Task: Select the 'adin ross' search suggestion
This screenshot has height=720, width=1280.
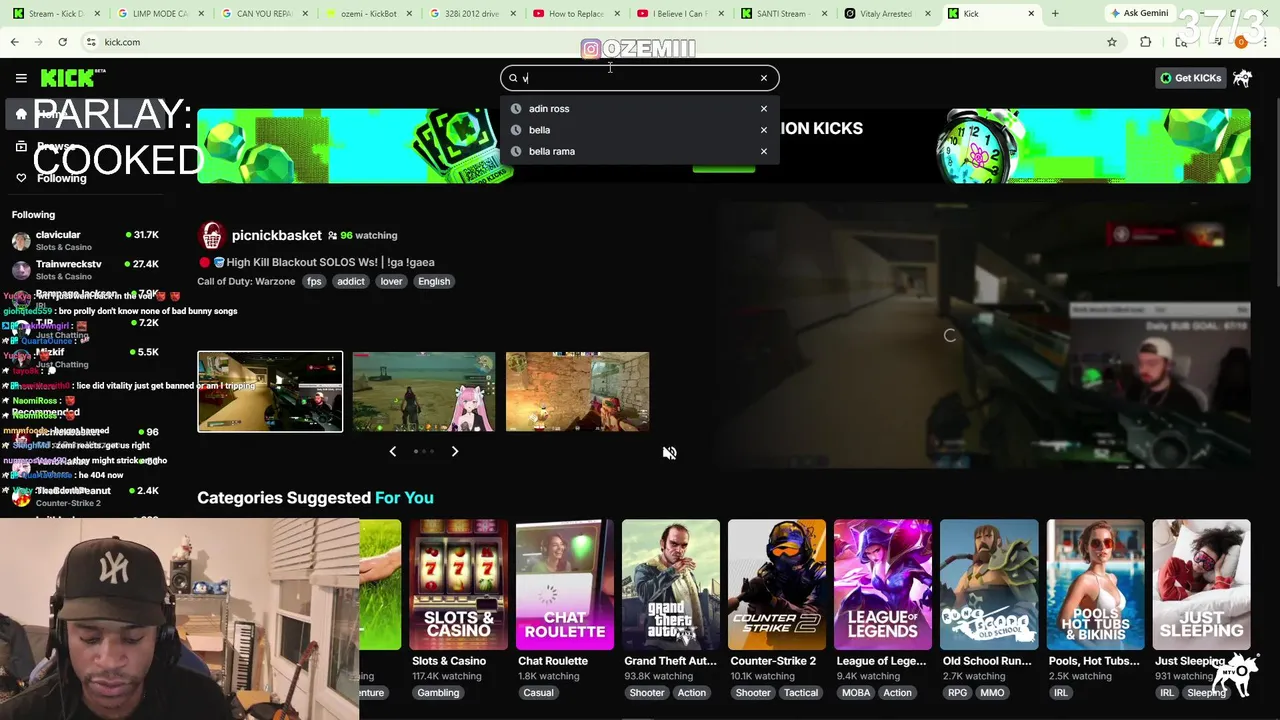Action: pos(549,109)
